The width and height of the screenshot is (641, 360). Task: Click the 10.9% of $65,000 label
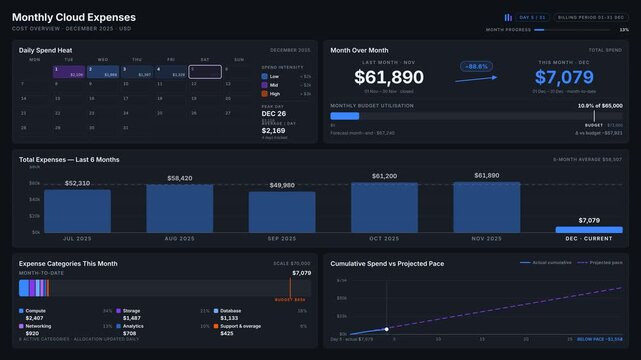click(x=600, y=106)
